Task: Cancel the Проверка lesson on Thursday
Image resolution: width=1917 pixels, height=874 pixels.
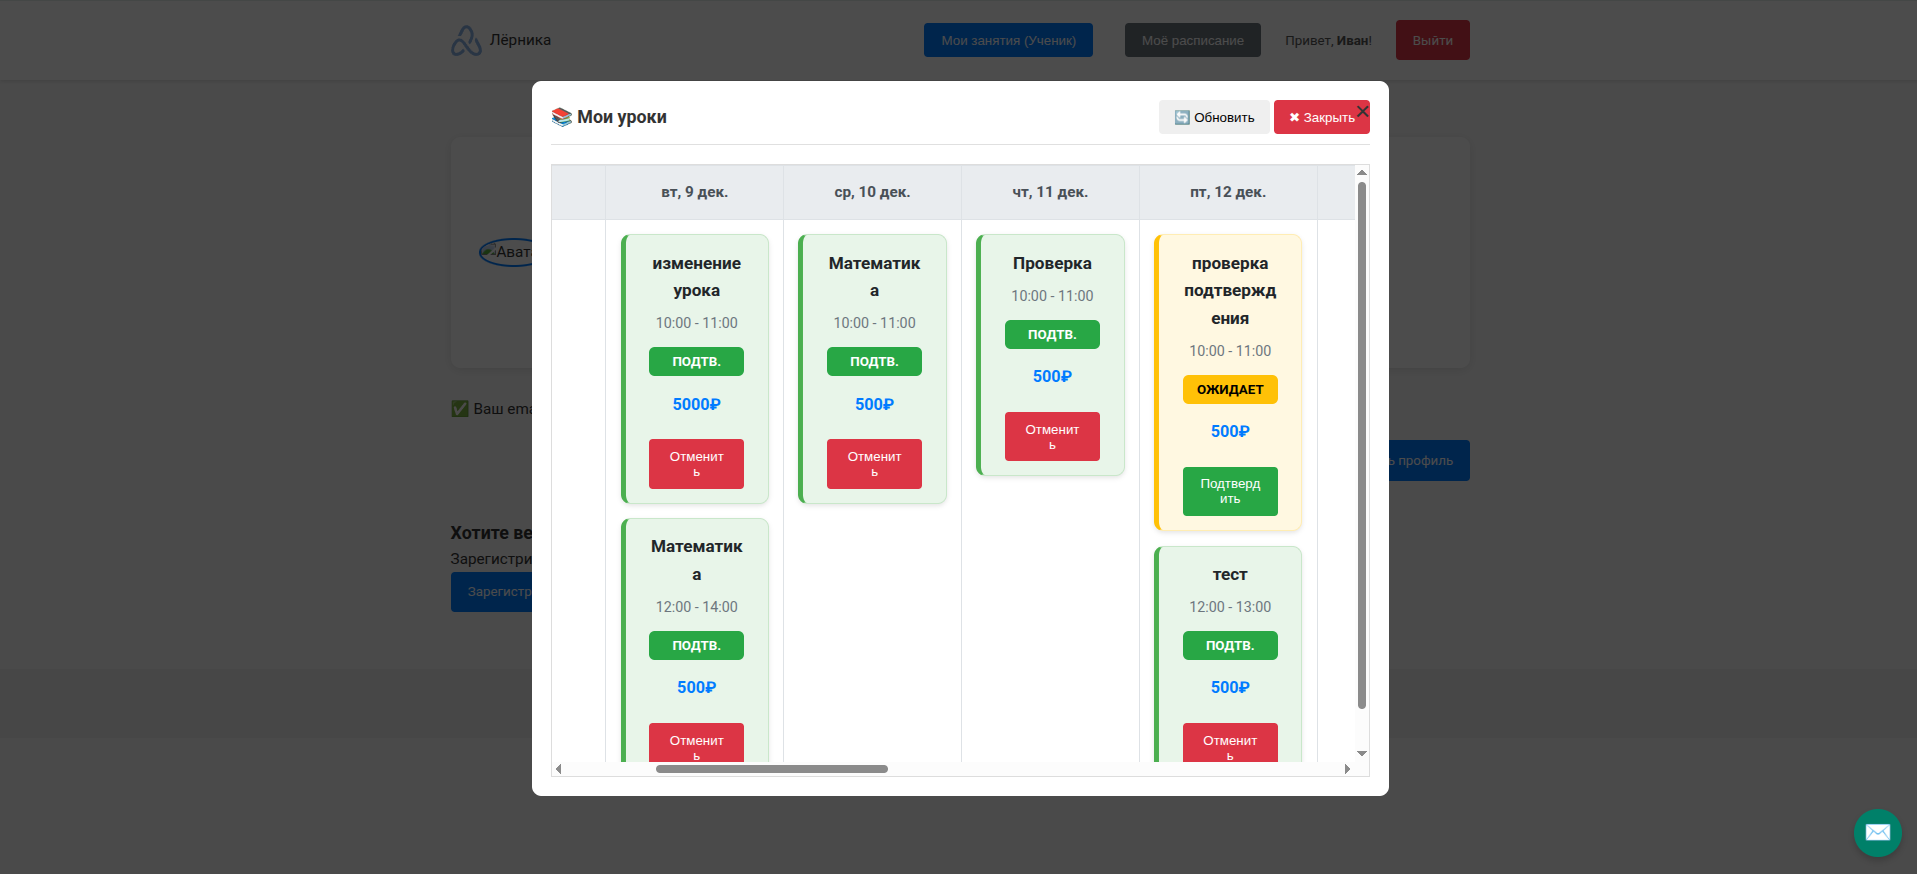Action: point(1052,437)
